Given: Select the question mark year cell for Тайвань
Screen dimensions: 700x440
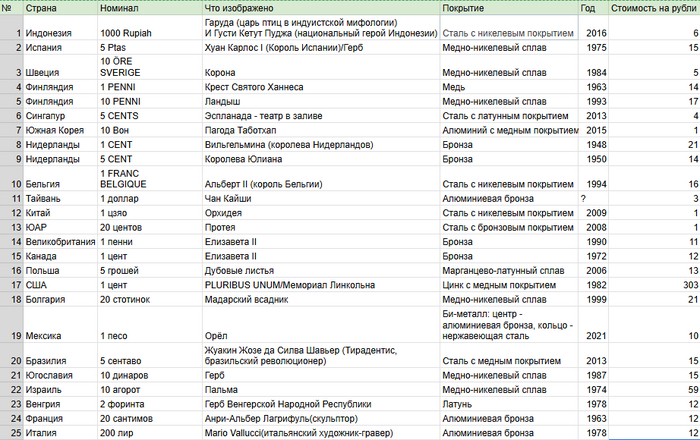Looking at the screenshot, I should pos(593,199).
